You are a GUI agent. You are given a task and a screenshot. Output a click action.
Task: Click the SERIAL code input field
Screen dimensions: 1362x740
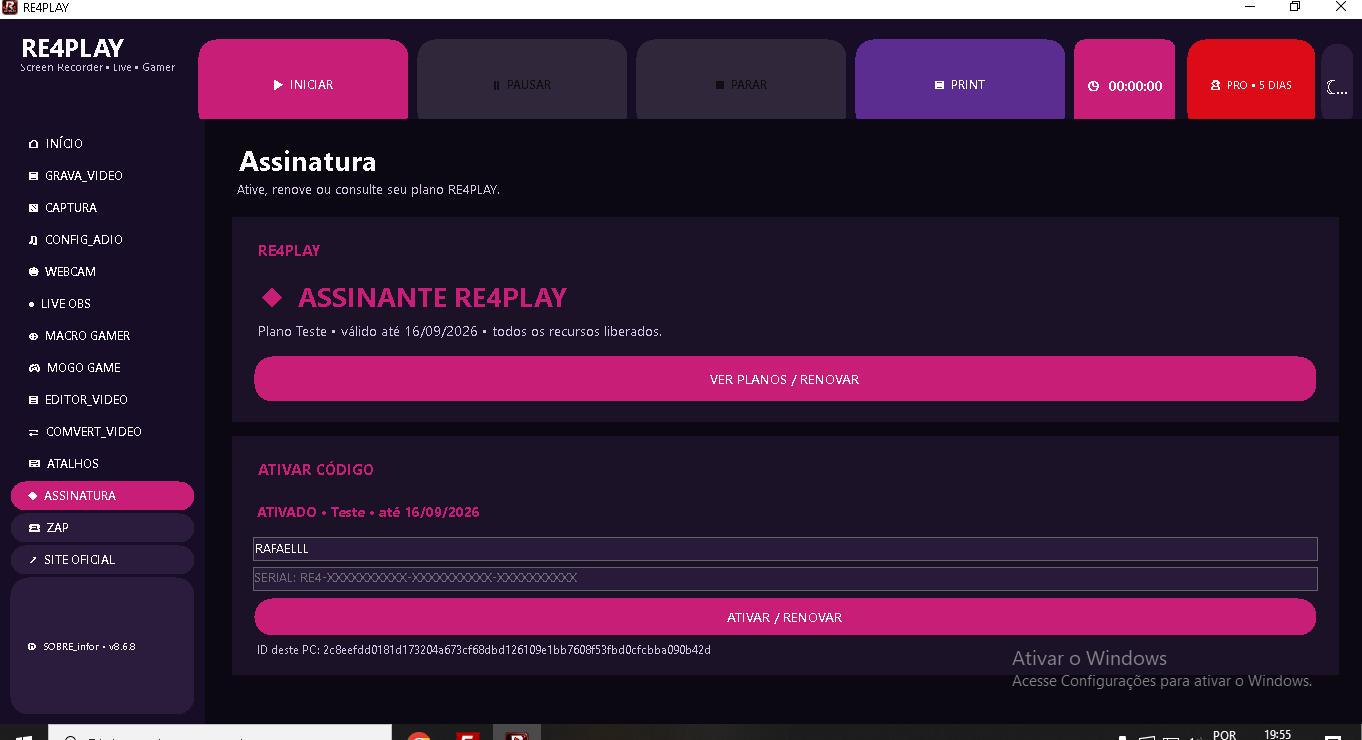pyautogui.click(x=785, y=579)
